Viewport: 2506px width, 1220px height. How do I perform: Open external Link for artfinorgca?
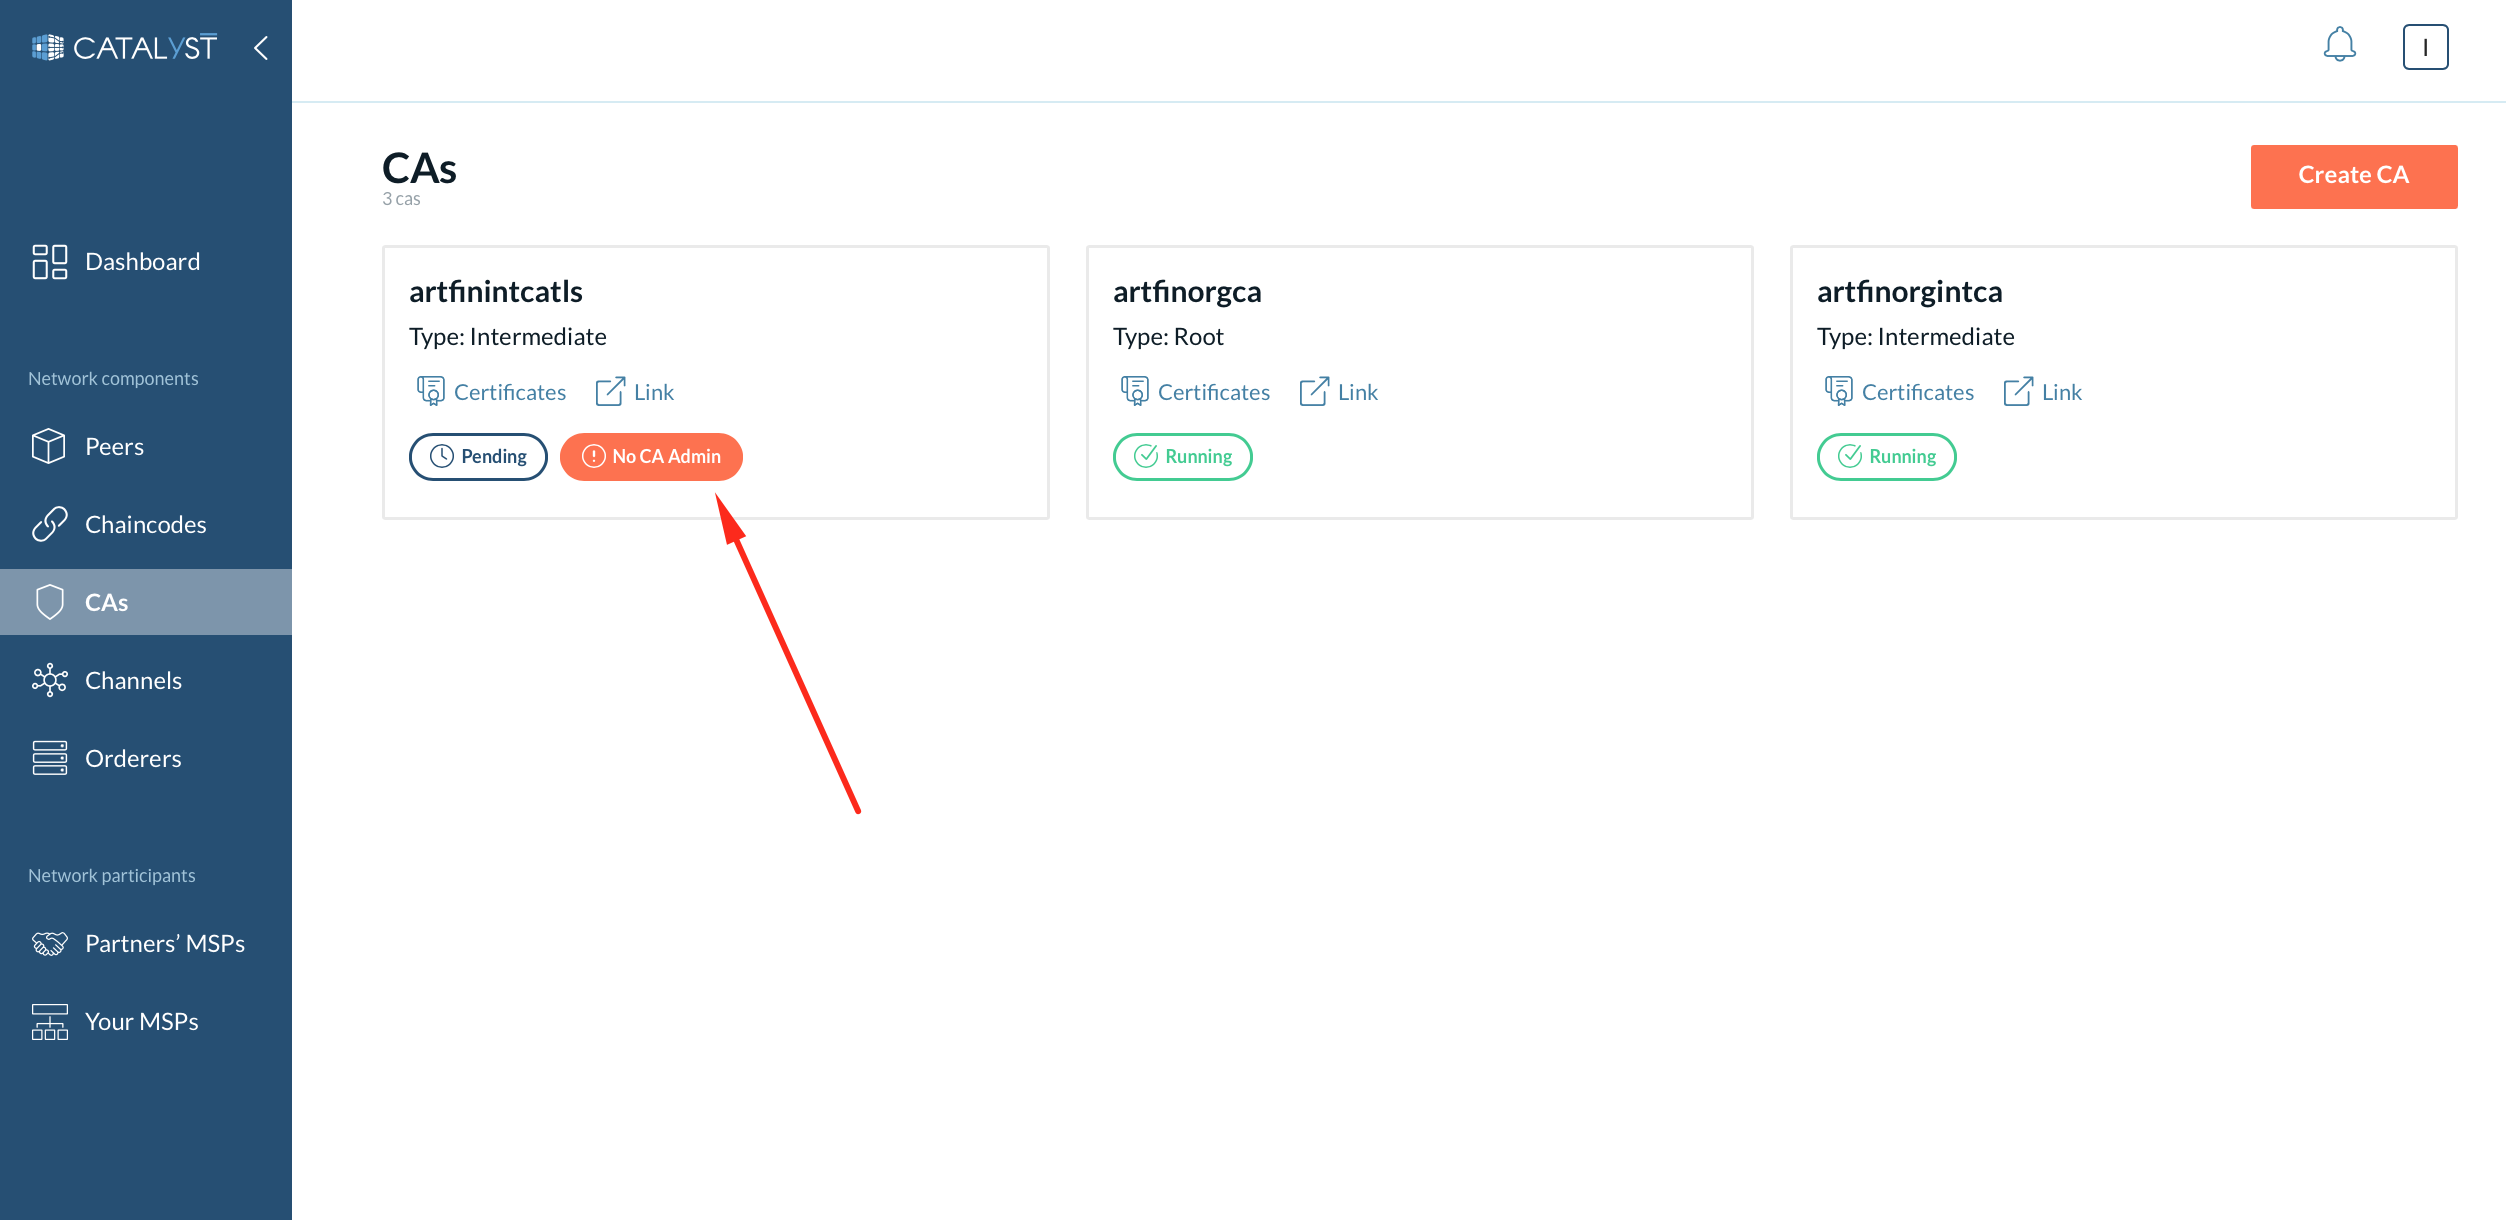click(1338, 390)
